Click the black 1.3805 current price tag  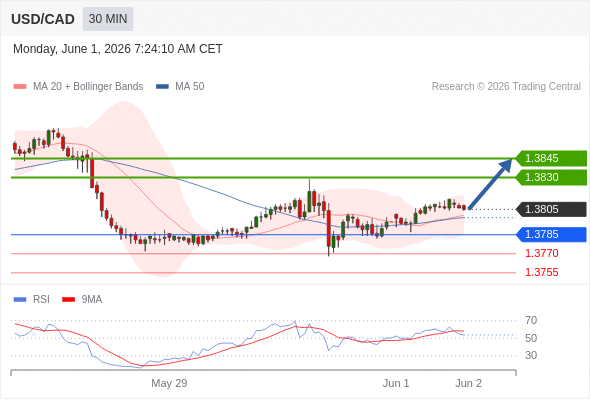click(551, 209)
